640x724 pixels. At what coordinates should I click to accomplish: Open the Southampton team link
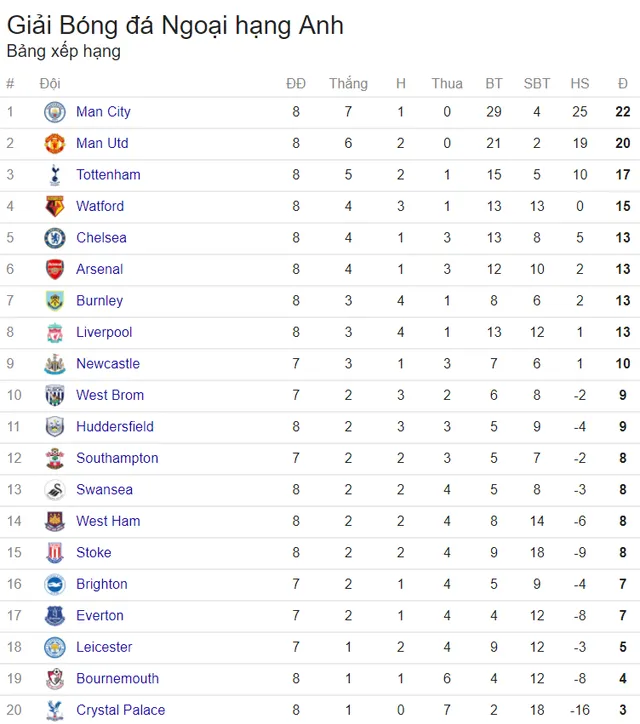117,459
